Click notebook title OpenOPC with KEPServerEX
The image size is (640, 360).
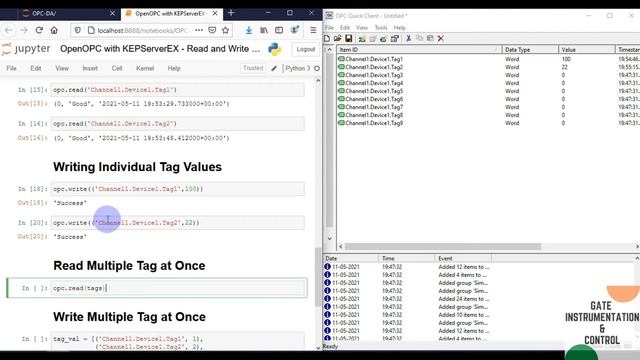pyautogui.click(x=160, y=49)
